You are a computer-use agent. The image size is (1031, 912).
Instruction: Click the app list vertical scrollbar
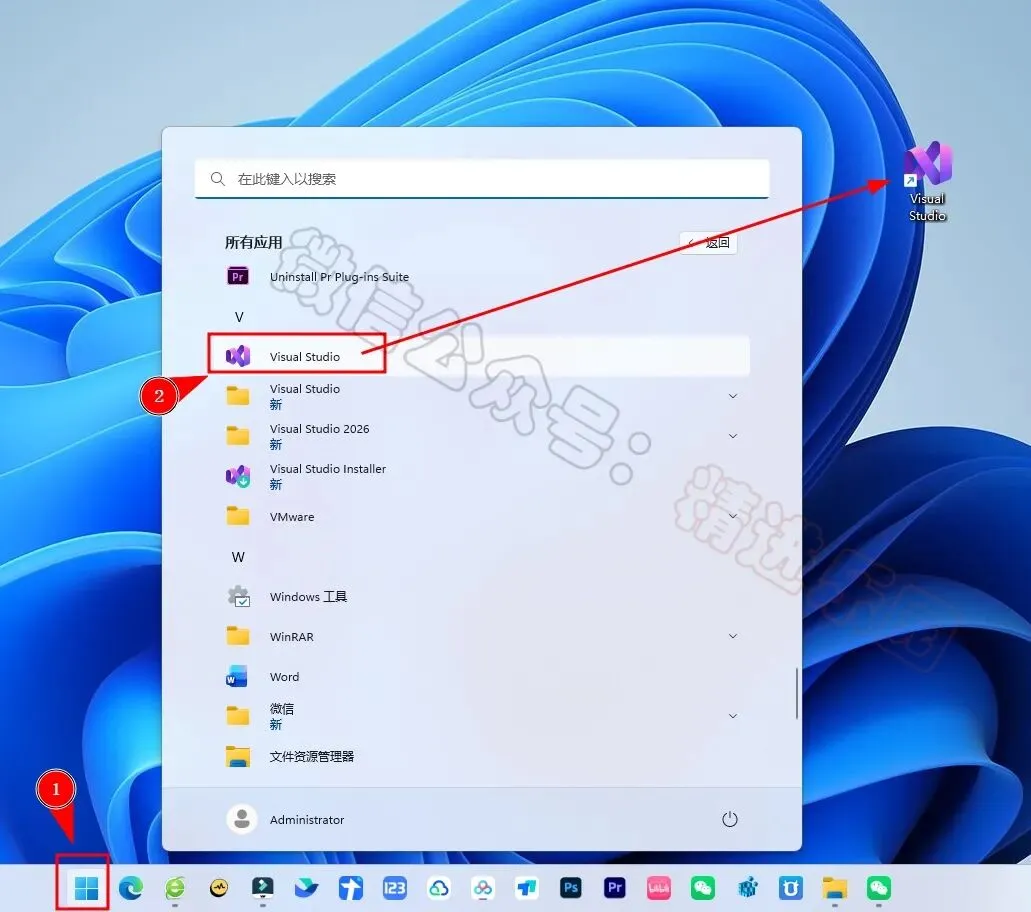(x=796, y=694)
